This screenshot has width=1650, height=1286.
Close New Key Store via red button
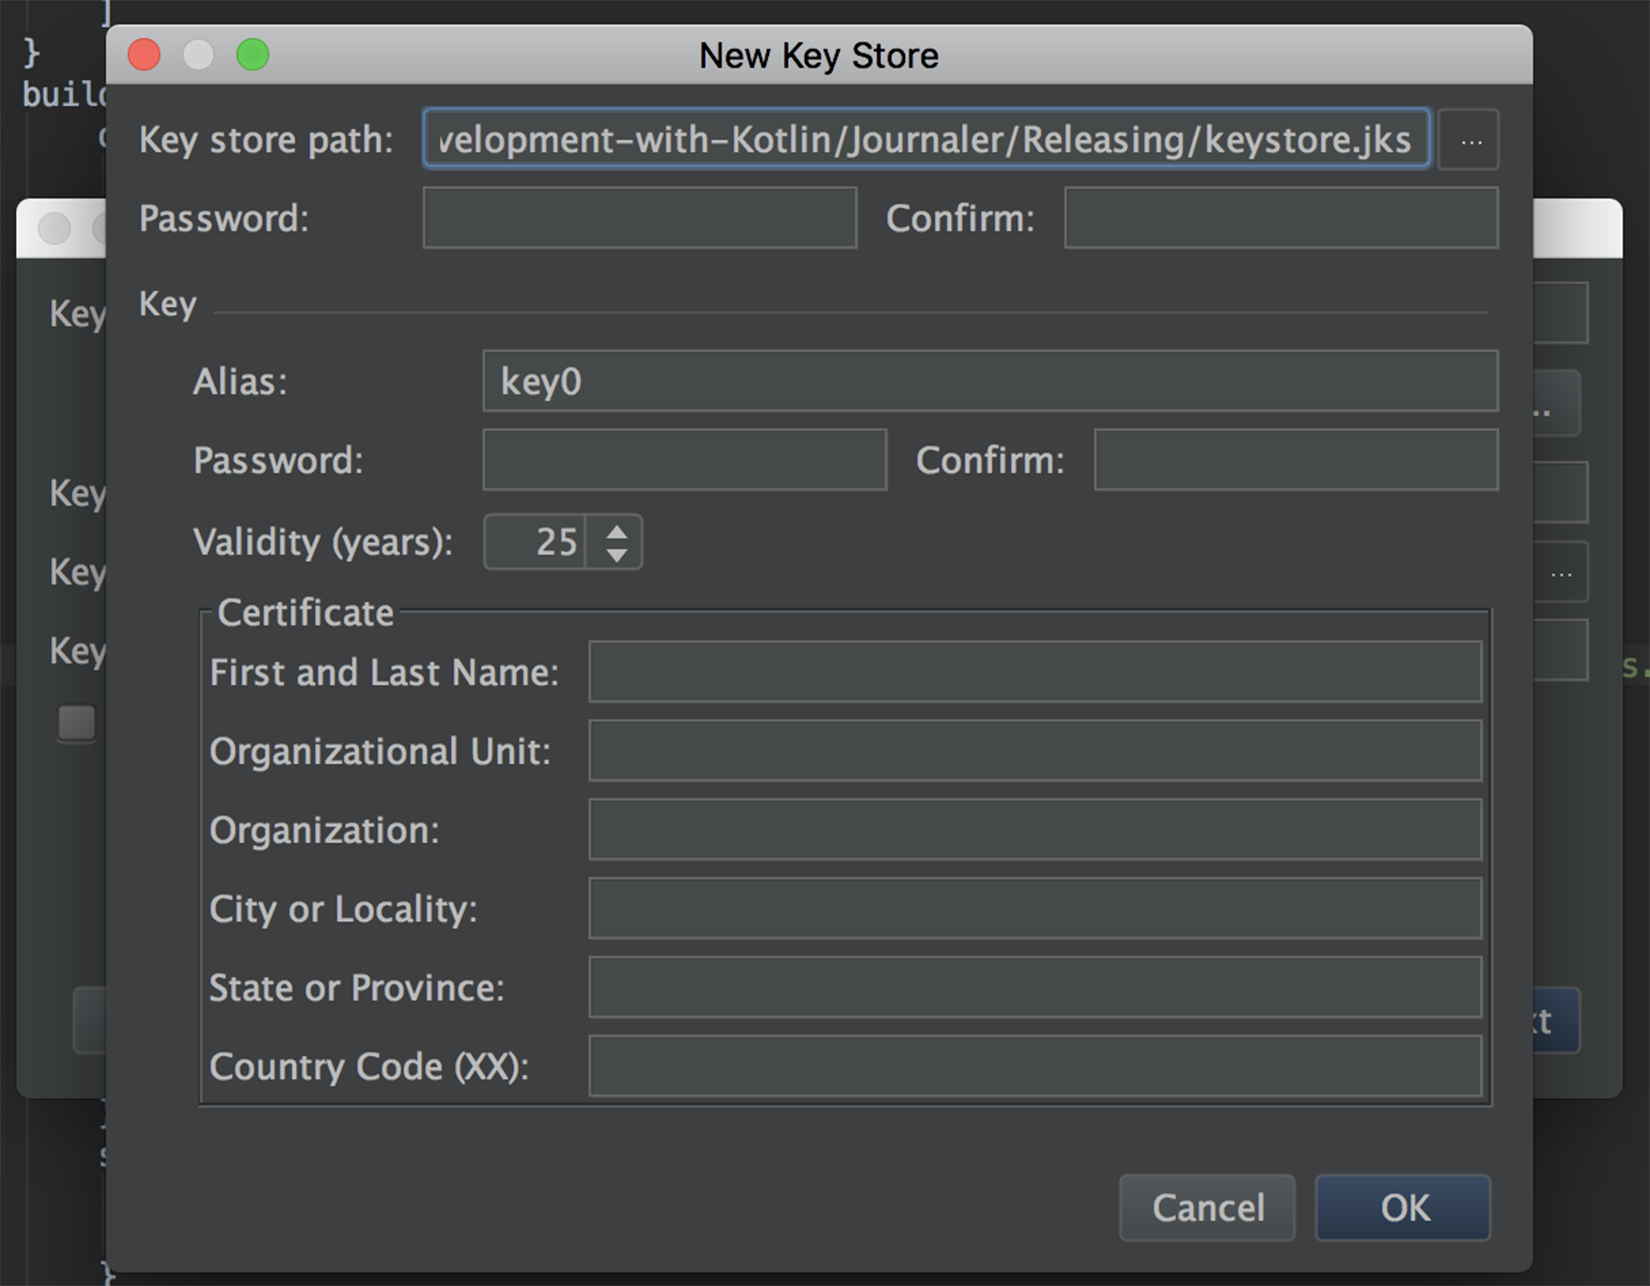pos(144,55)
